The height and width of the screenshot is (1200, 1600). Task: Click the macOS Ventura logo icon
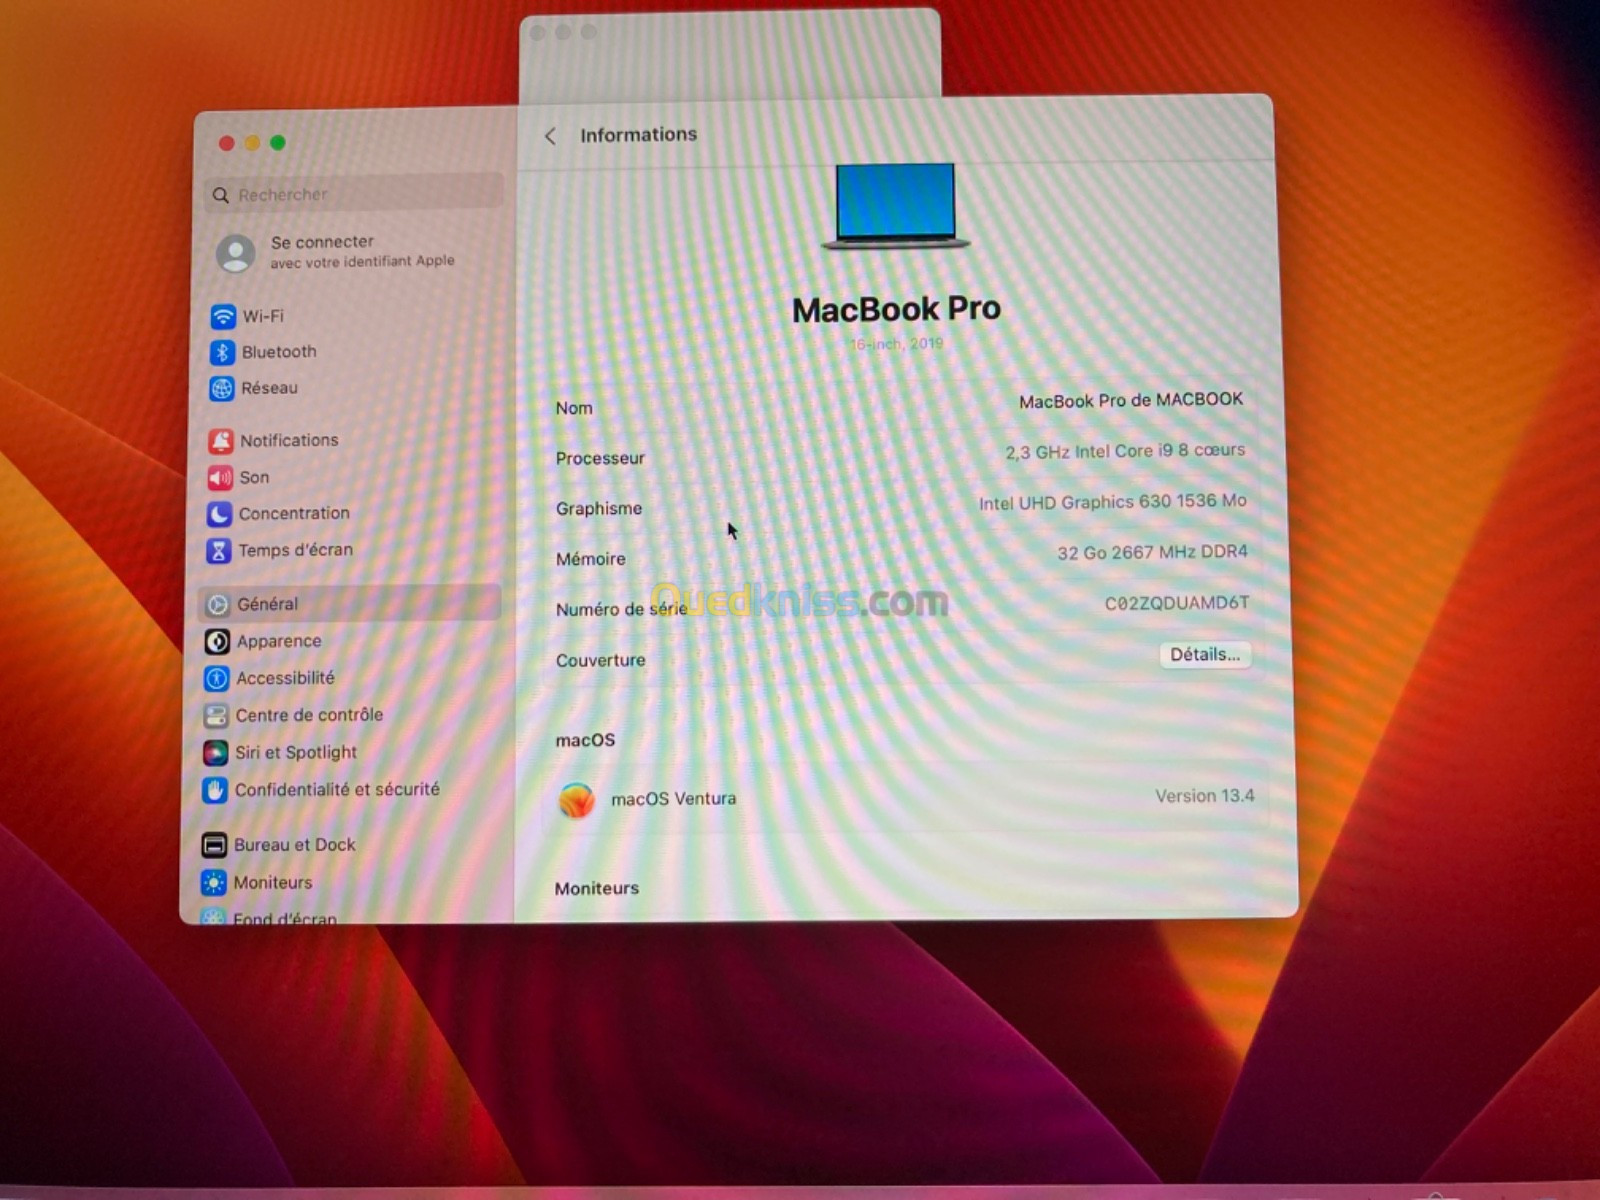[577, 800]
